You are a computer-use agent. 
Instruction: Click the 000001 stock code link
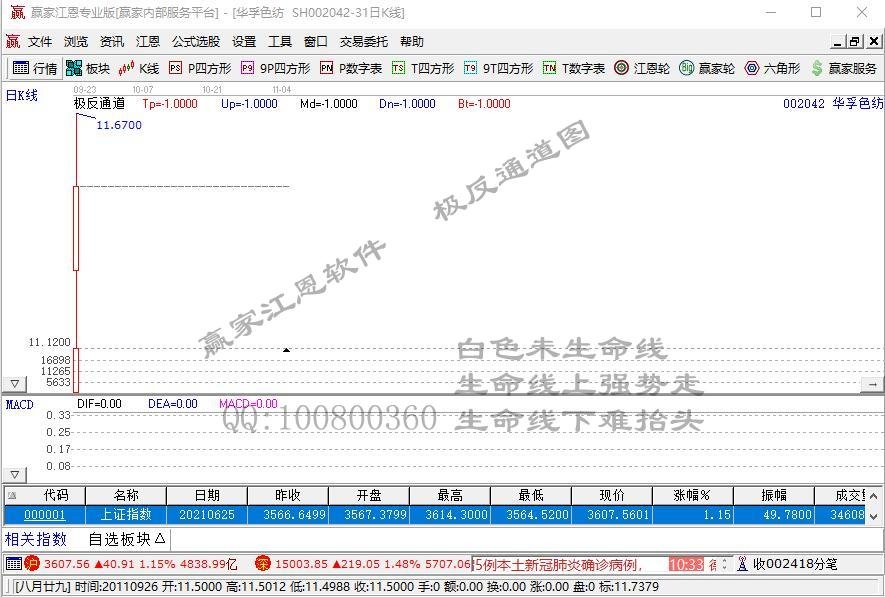point(45,515)
